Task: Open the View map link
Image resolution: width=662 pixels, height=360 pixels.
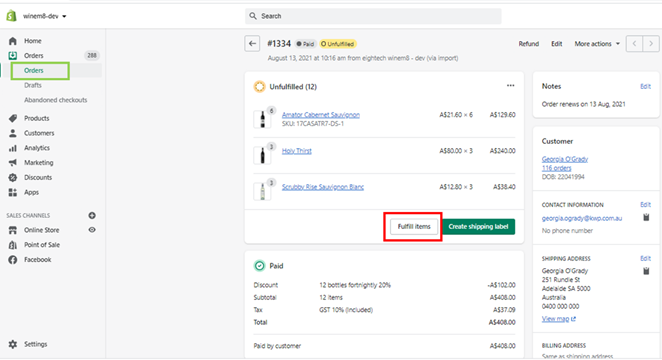Action: 559,319
